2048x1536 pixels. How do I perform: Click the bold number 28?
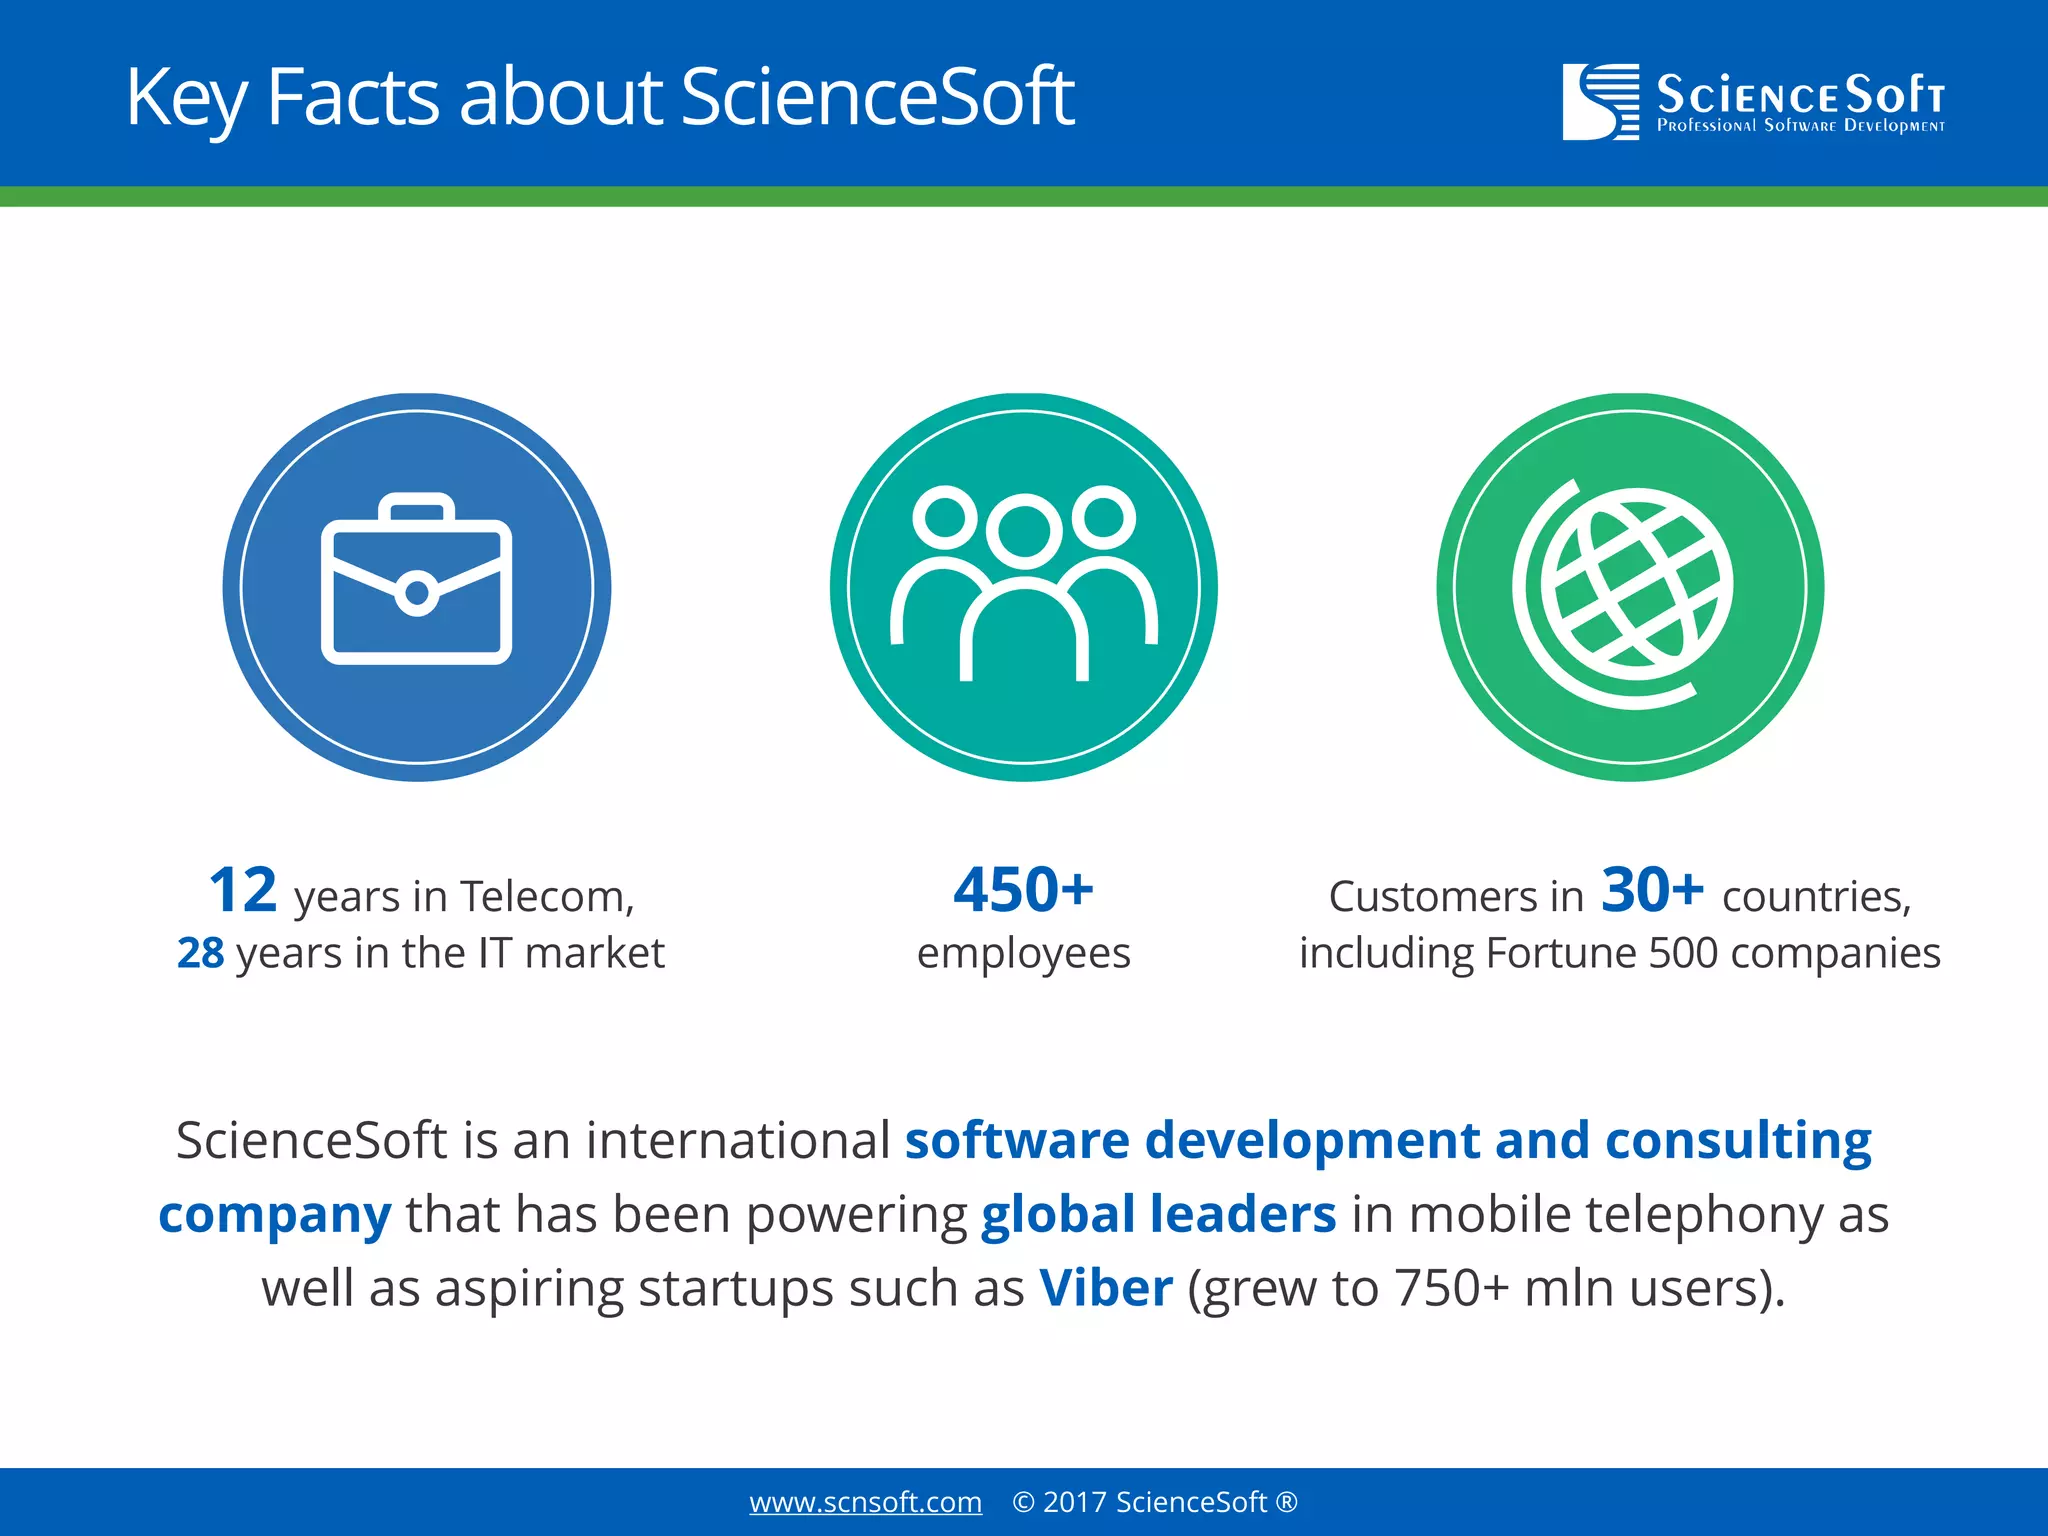[201, 953]
